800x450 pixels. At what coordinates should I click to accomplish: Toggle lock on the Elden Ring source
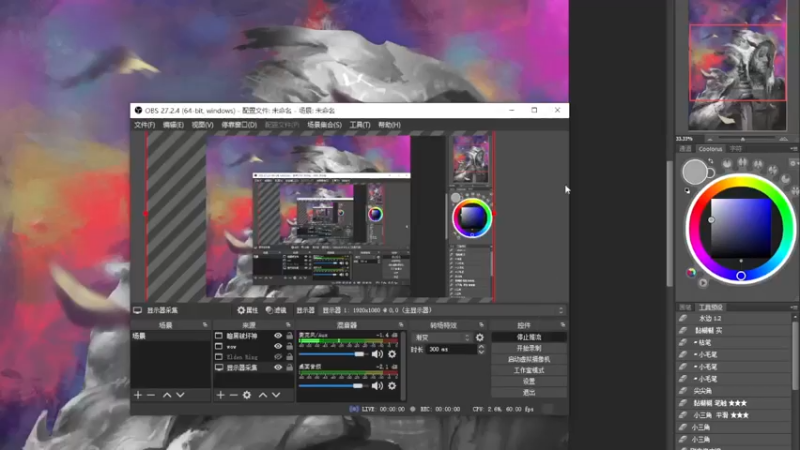289,357
